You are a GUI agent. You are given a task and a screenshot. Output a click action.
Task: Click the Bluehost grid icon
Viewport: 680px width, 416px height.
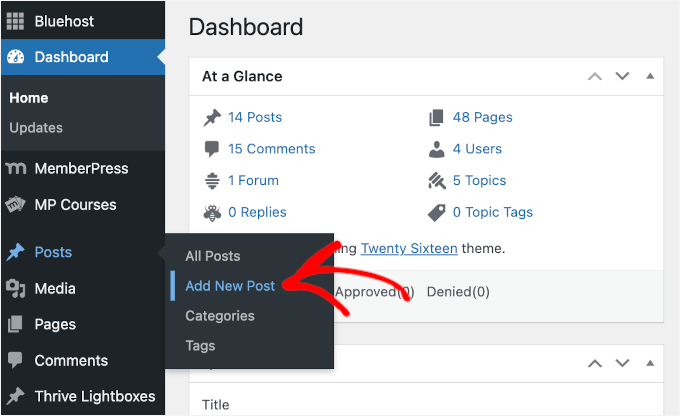click(x=15, y=21)
